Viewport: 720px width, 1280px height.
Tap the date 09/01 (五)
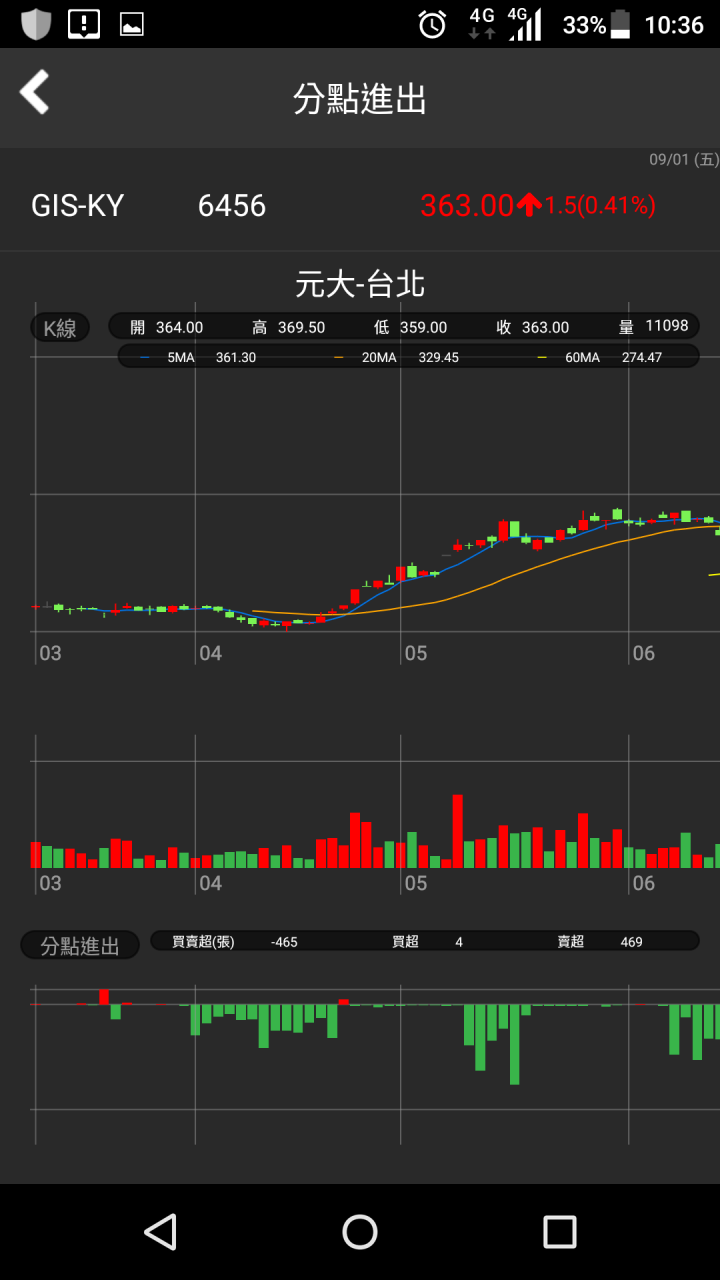point(684,160)
